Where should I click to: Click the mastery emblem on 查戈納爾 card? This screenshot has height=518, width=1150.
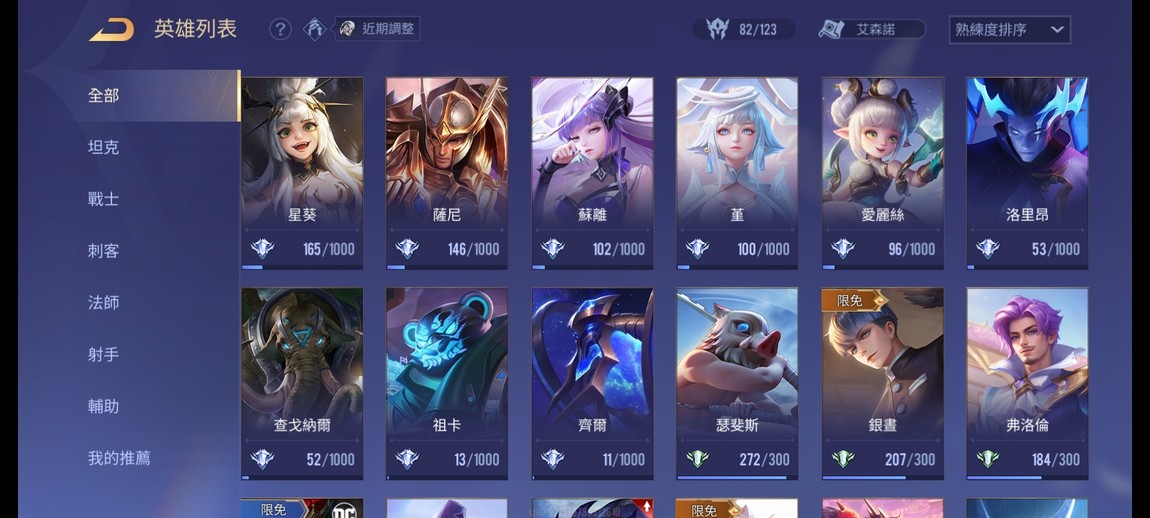262,459
